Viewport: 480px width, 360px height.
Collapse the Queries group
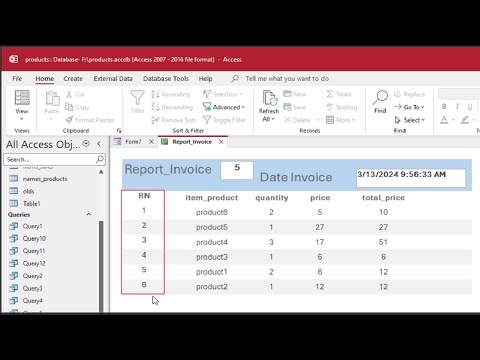point(89,214)
